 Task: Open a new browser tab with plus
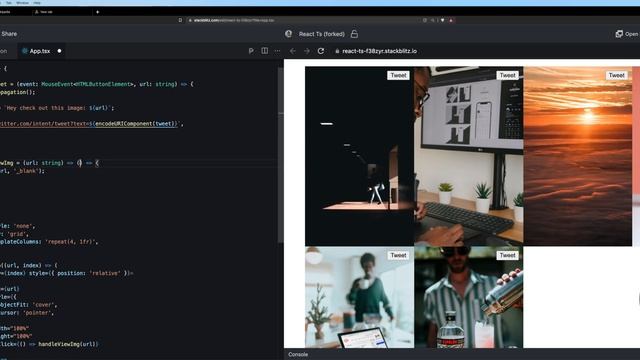[97, 12]
